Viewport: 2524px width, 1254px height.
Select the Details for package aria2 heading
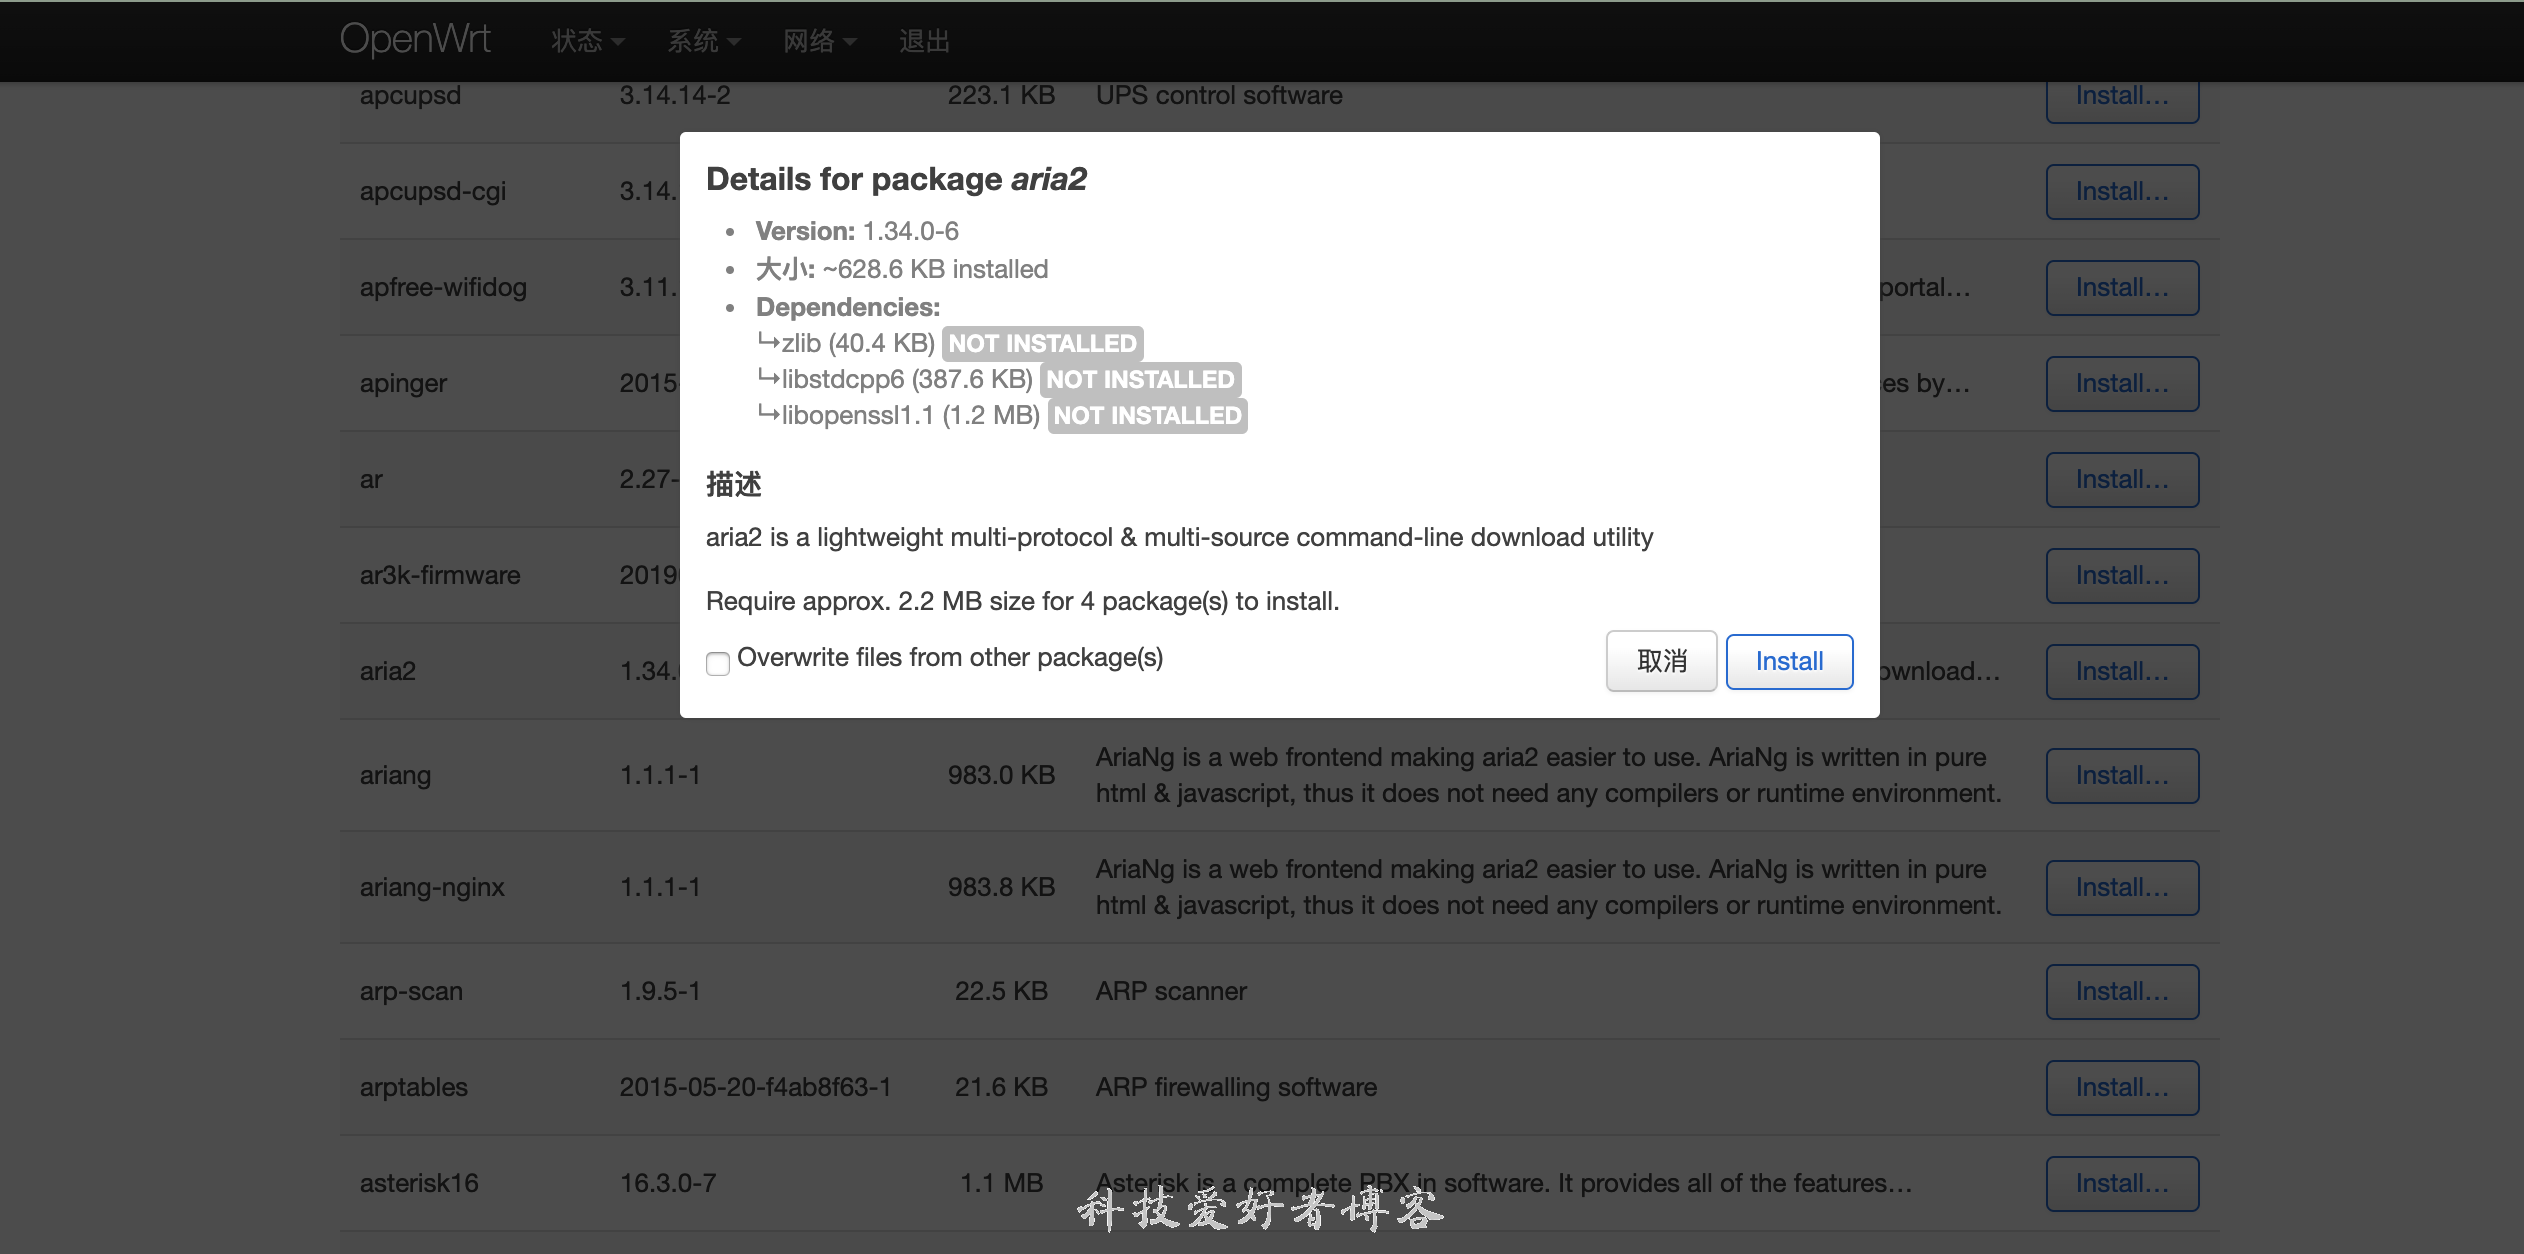(x=896, y=179)
